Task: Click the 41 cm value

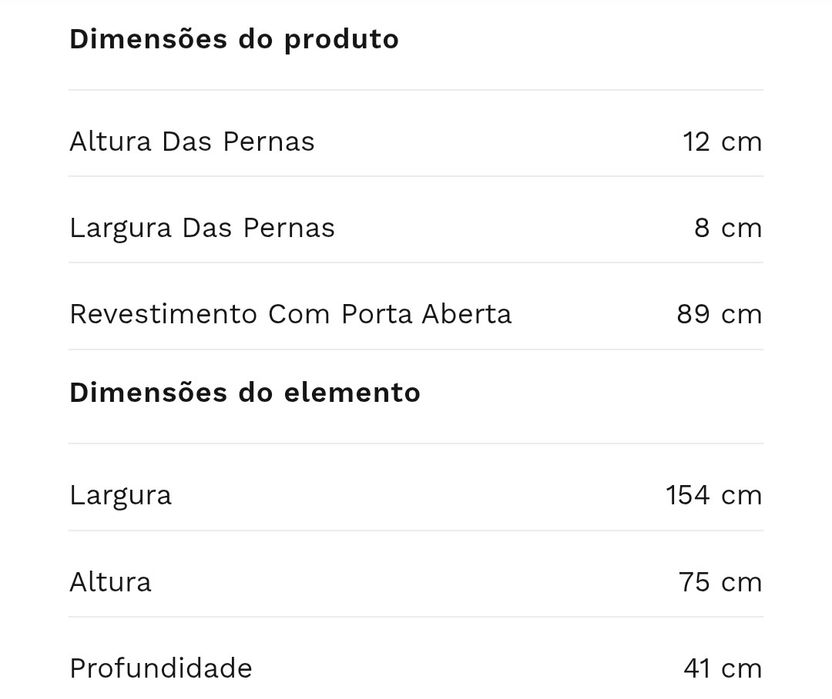Action: pyautogui.click(x=723, y=669)
